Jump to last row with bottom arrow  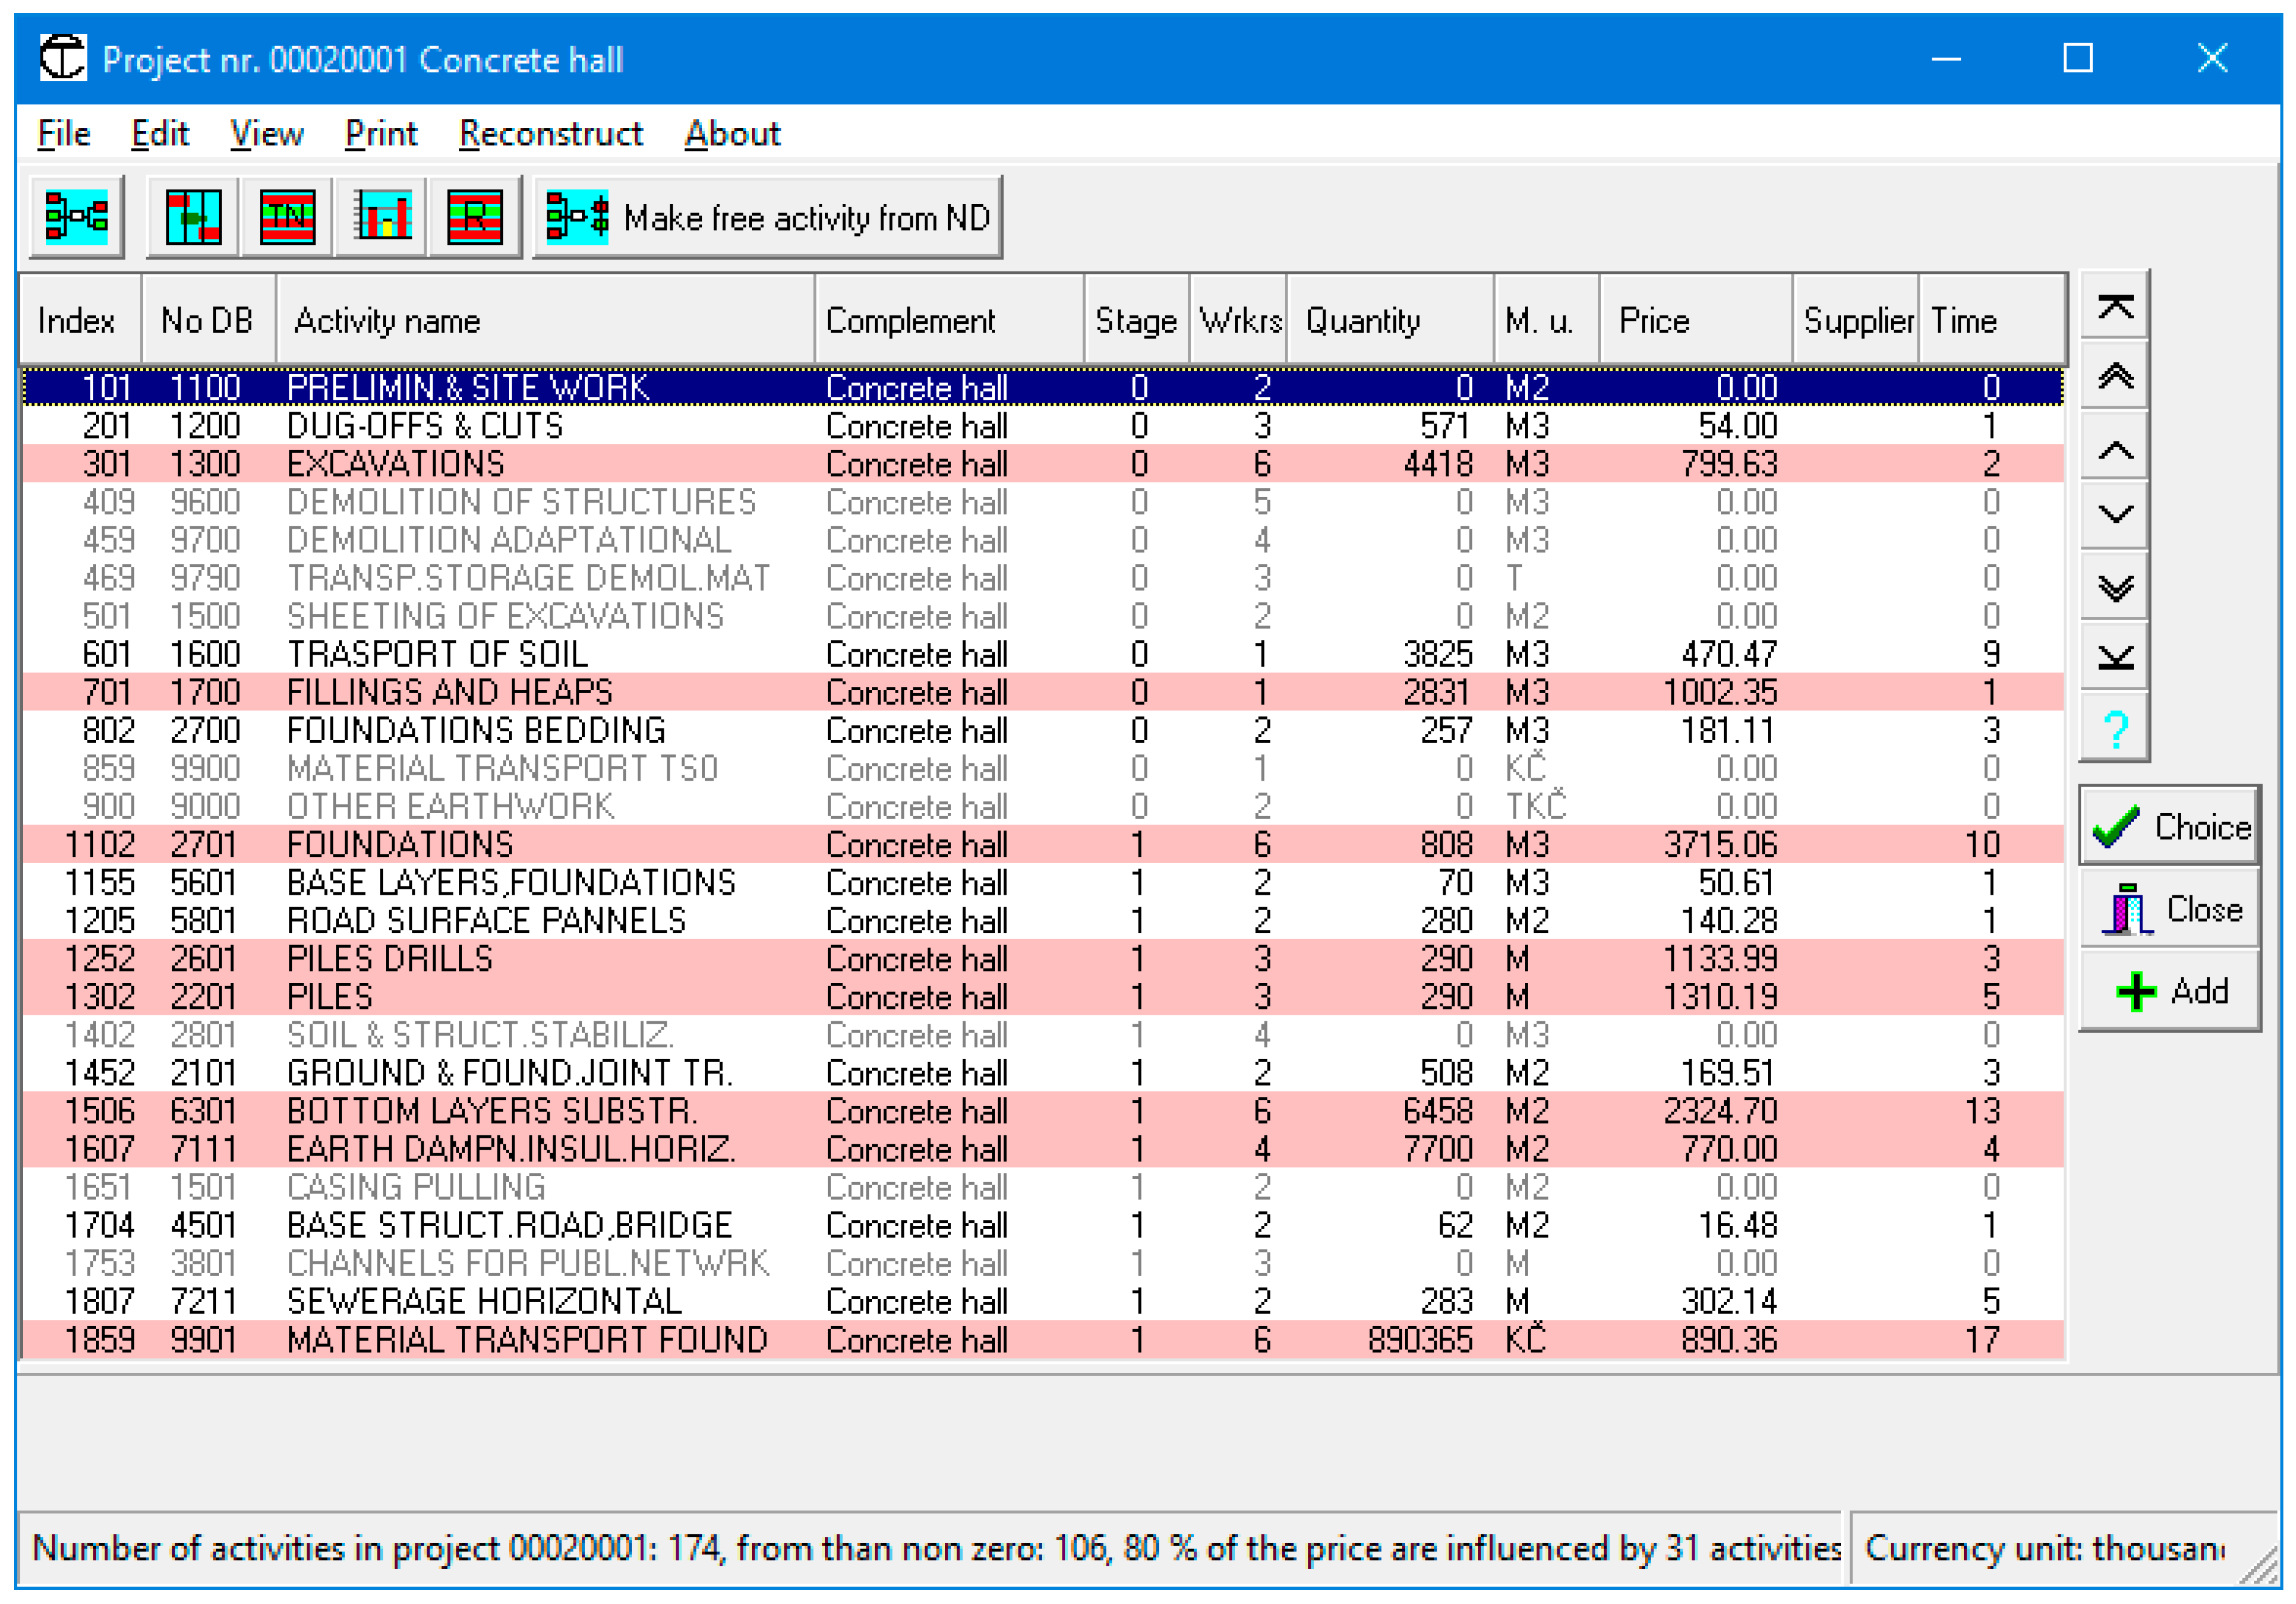coord(2114,657)
